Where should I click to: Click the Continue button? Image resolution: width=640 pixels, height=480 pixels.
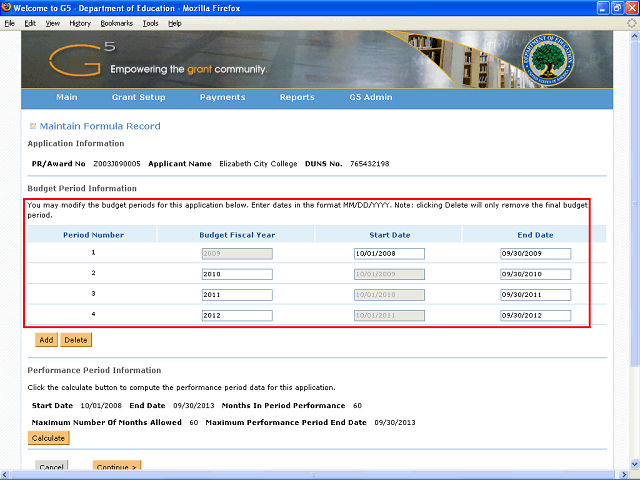pyautogui.click(x=118, y=467)
